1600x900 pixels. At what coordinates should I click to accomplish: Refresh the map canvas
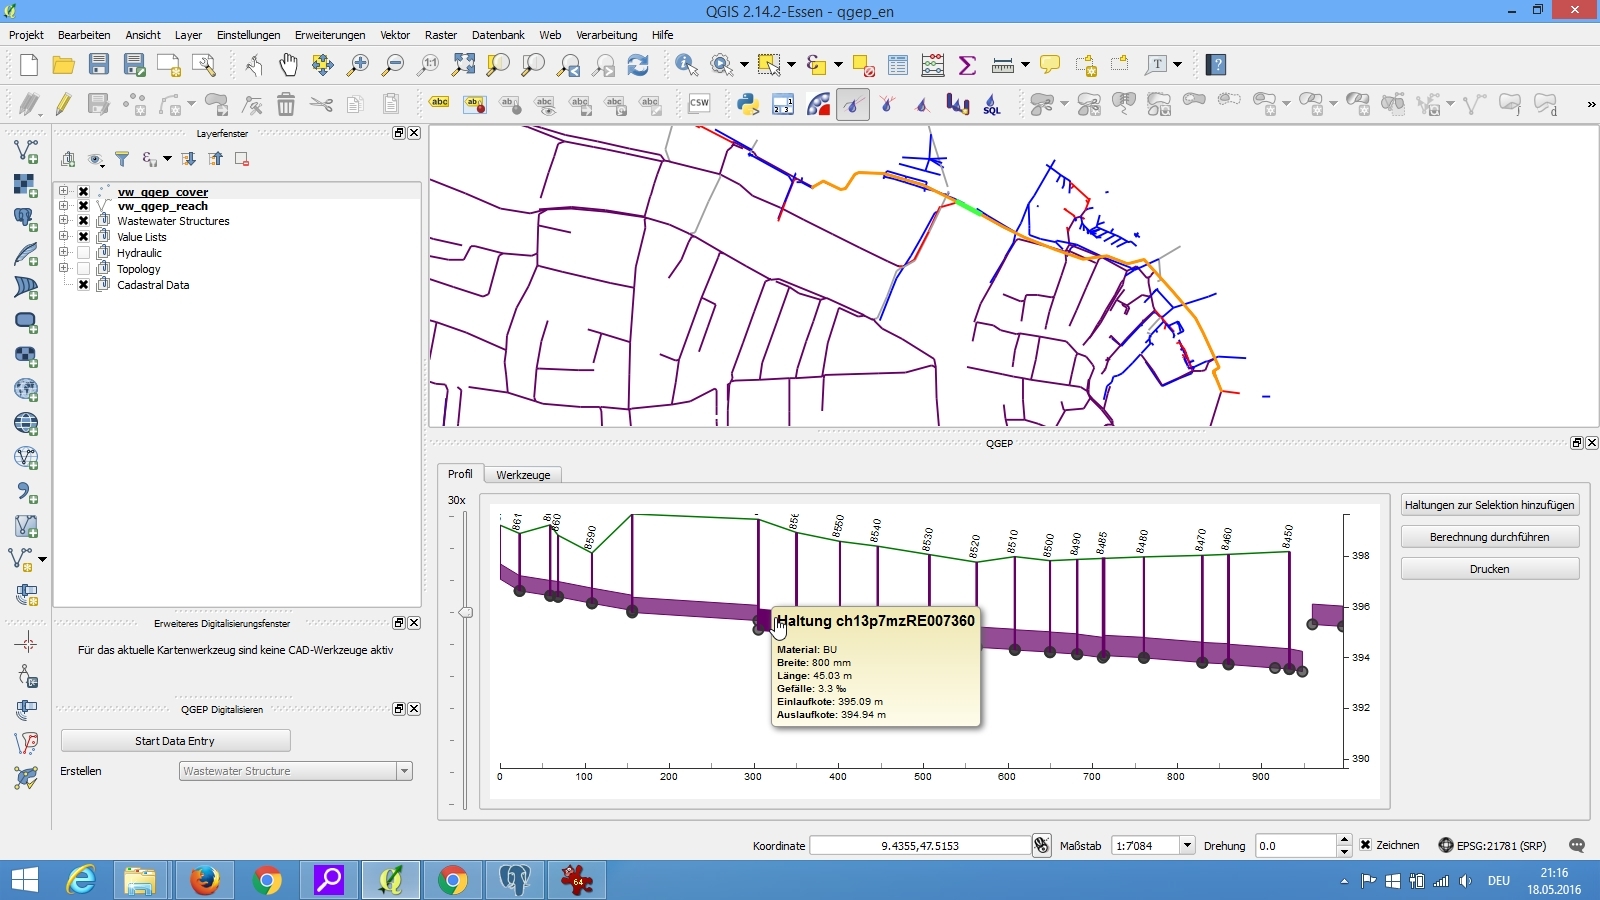point(638,65)
